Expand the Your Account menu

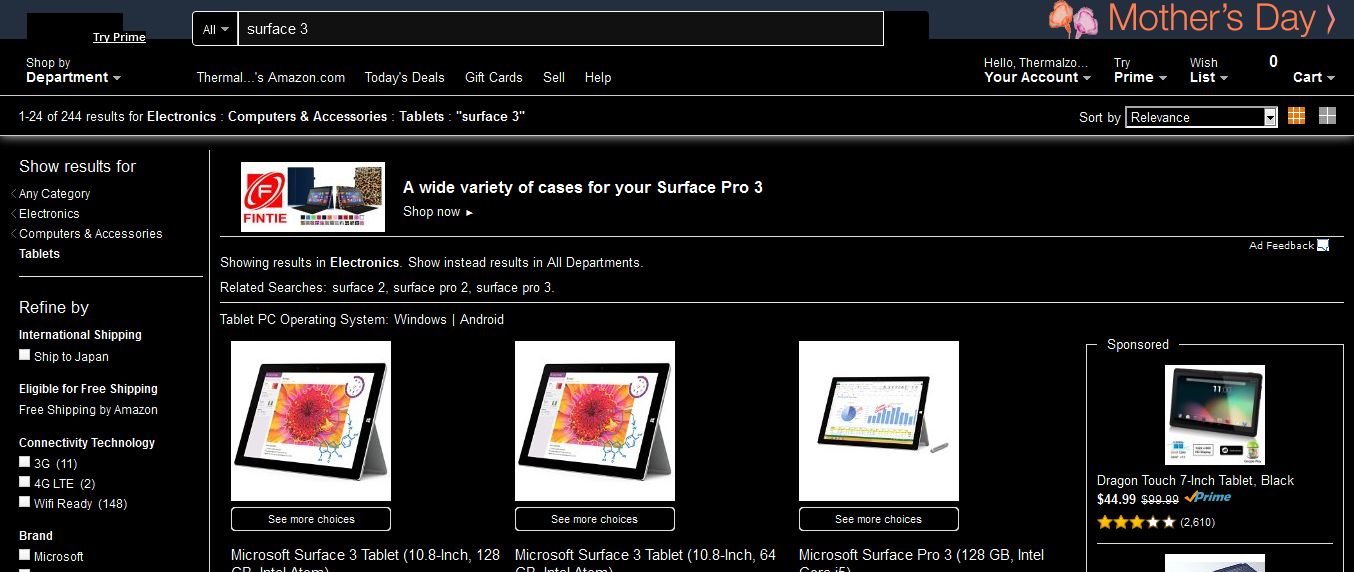(x=1037, y=70)
